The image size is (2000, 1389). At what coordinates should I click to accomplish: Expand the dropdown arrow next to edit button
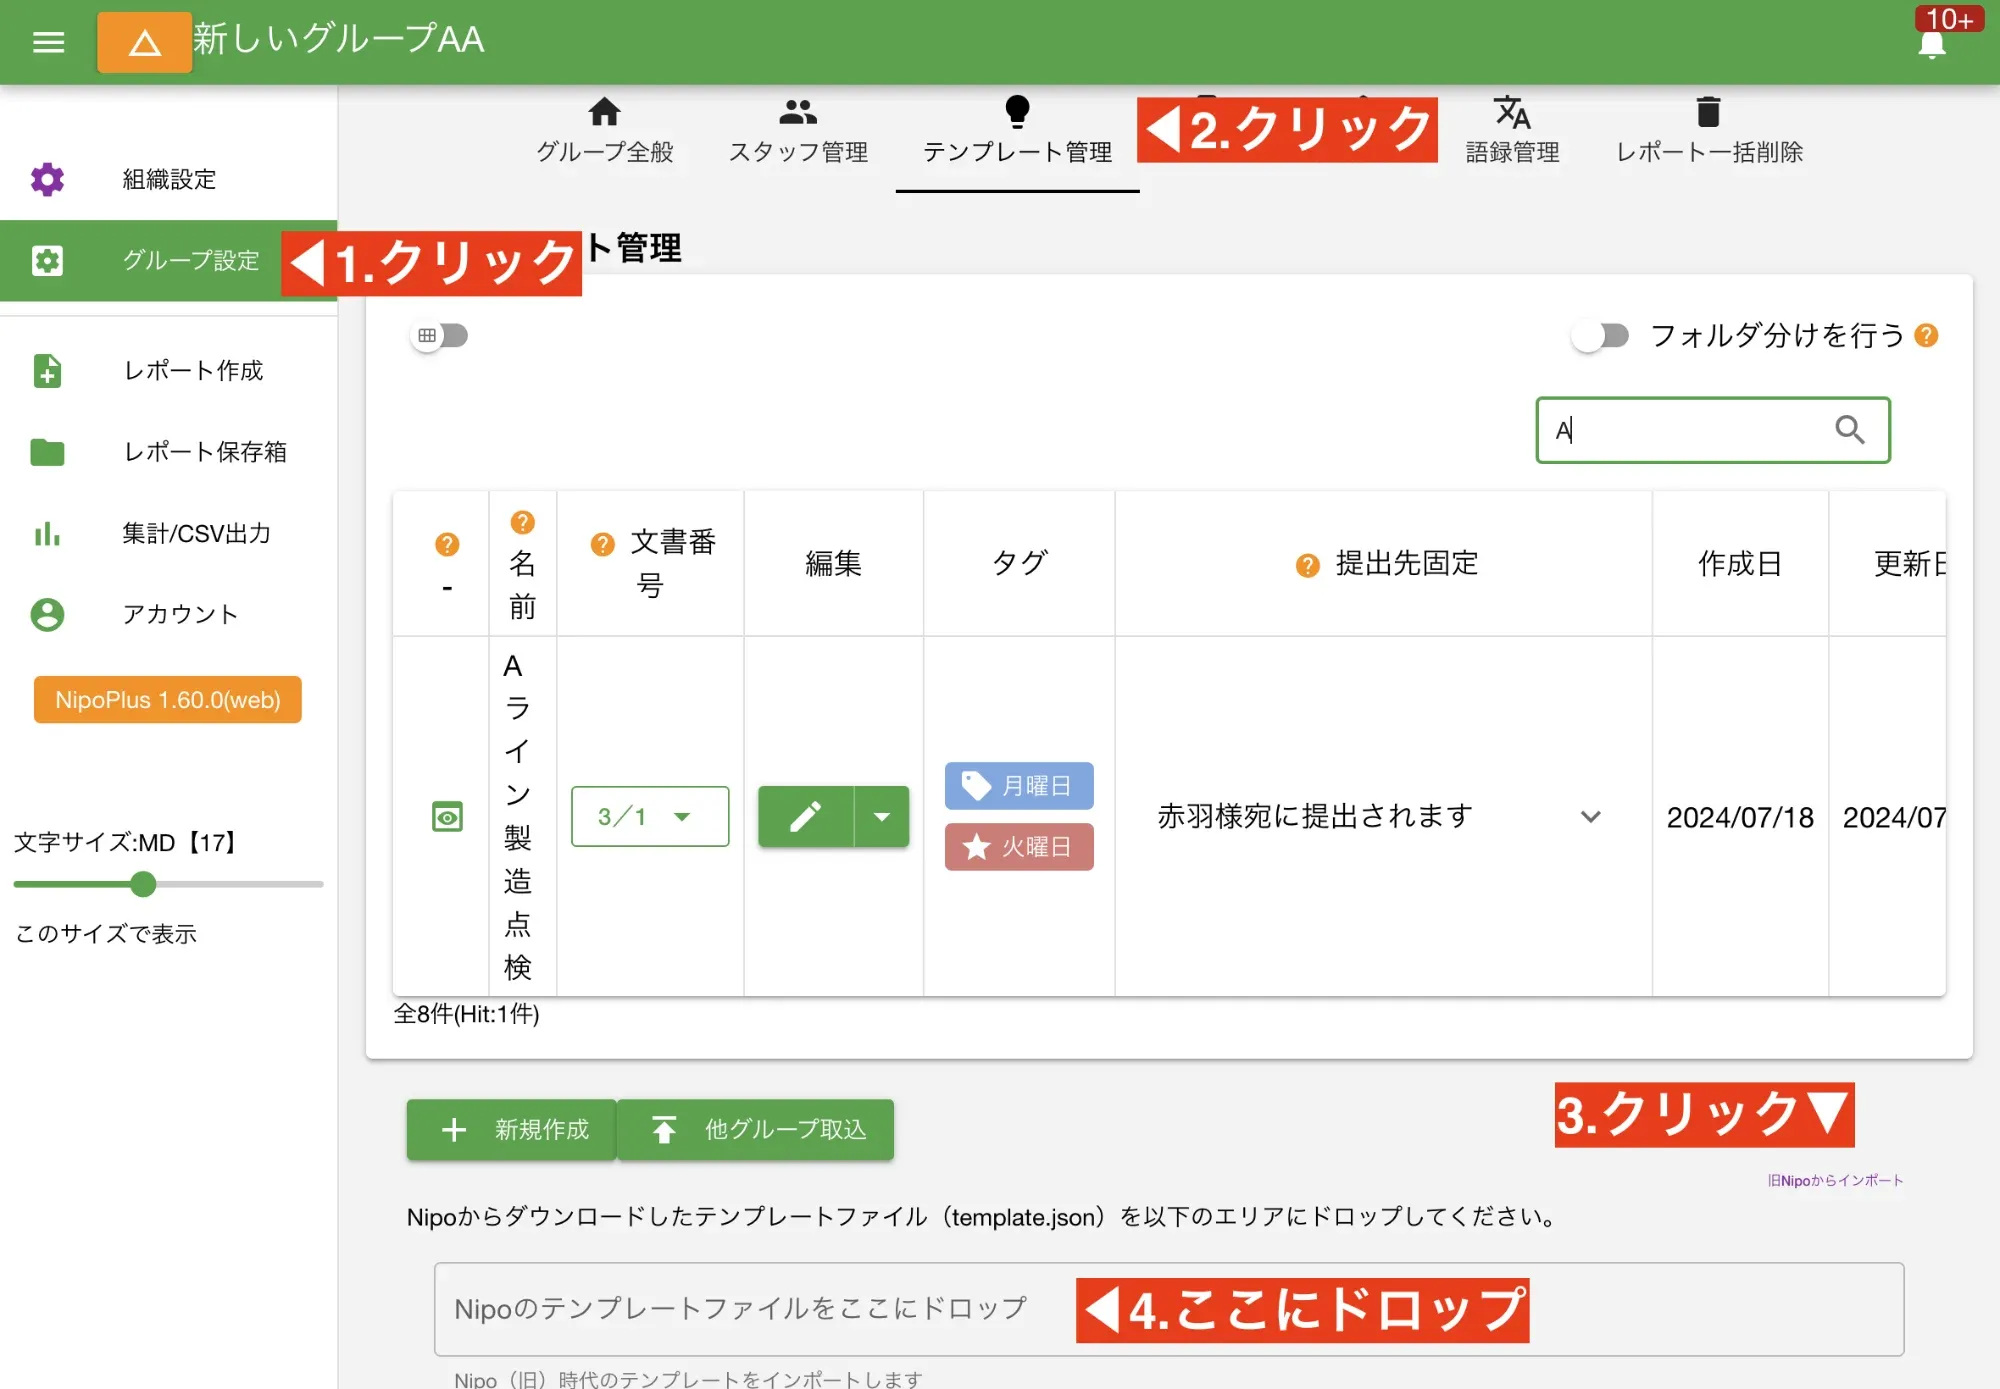click(883, 817)
